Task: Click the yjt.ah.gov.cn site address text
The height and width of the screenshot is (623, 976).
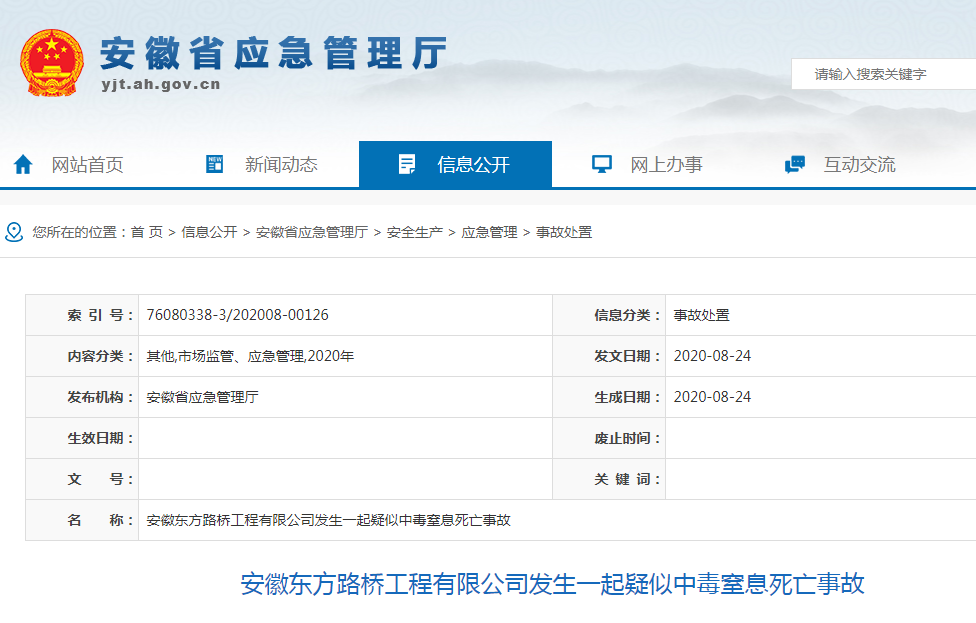Action: tap(161, 84)
